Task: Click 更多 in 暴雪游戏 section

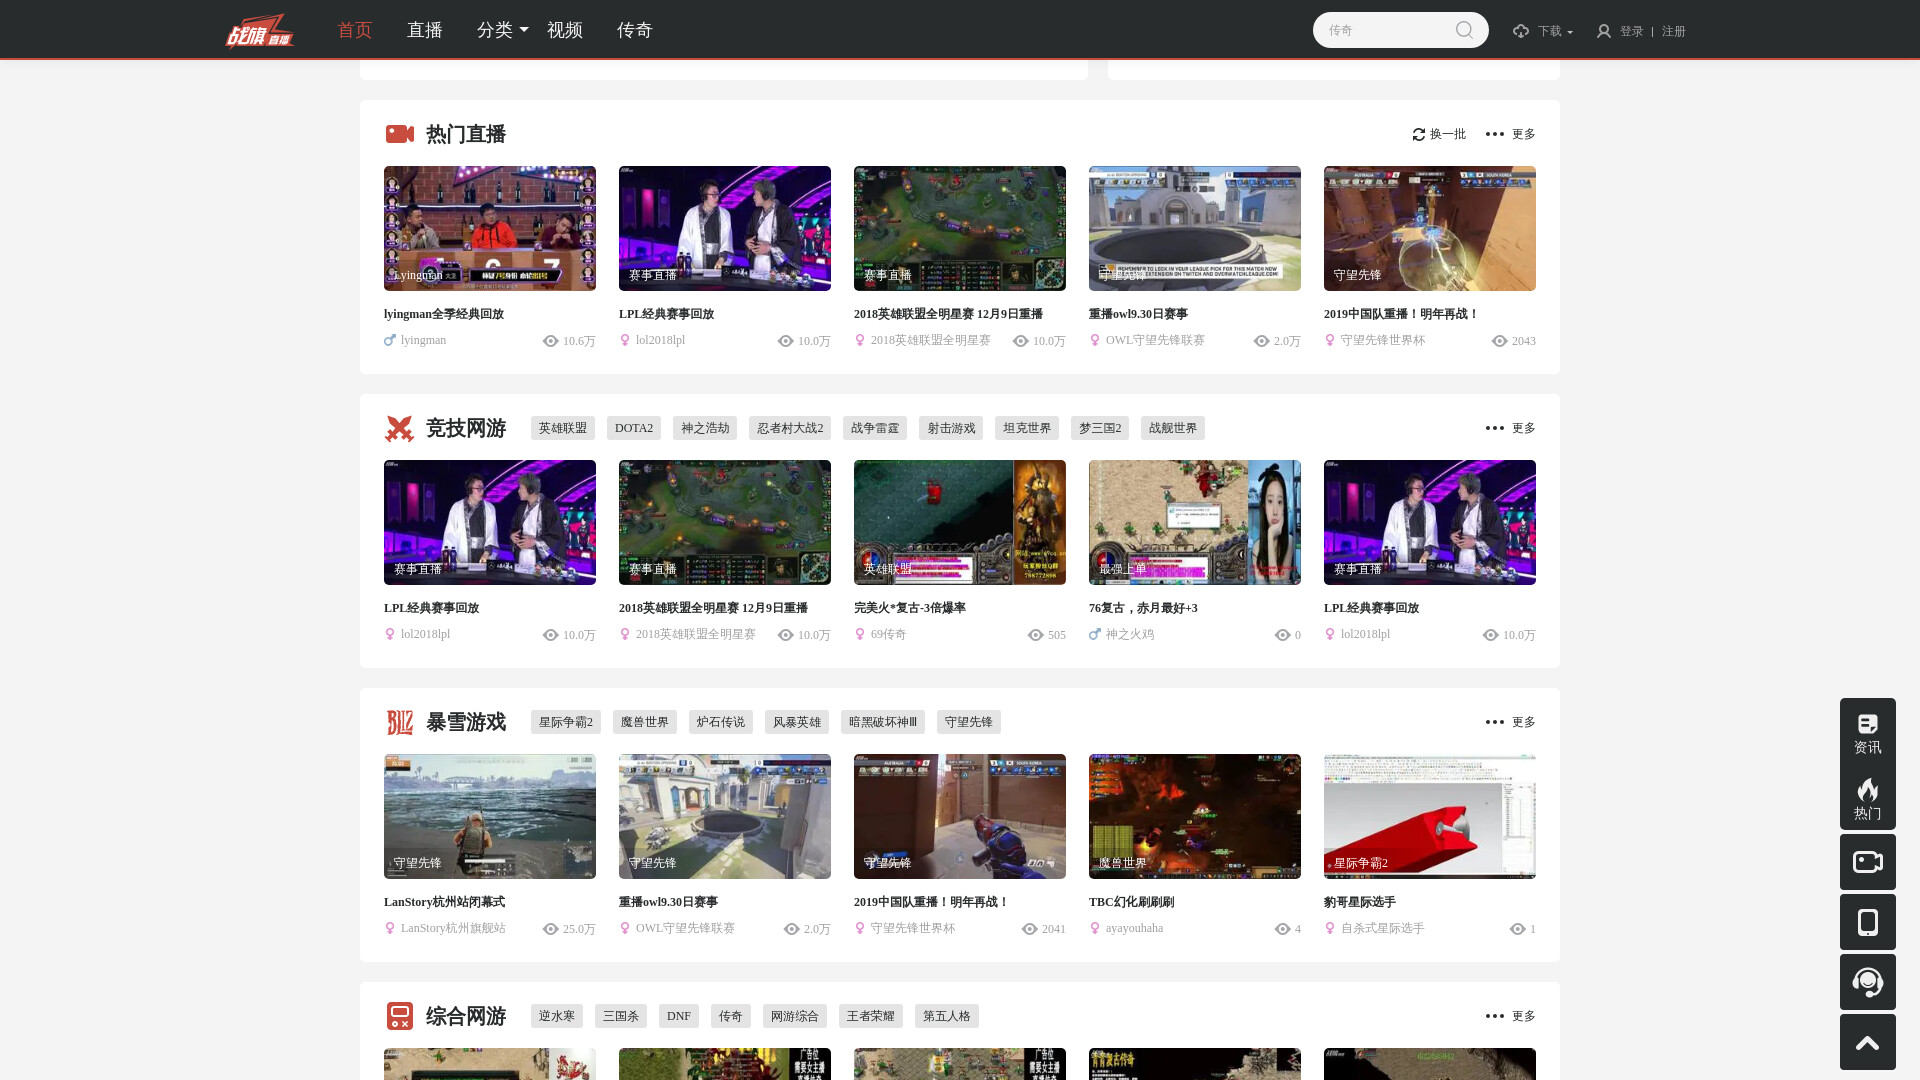Action: pyautogui.click(x=1524, y=722)
